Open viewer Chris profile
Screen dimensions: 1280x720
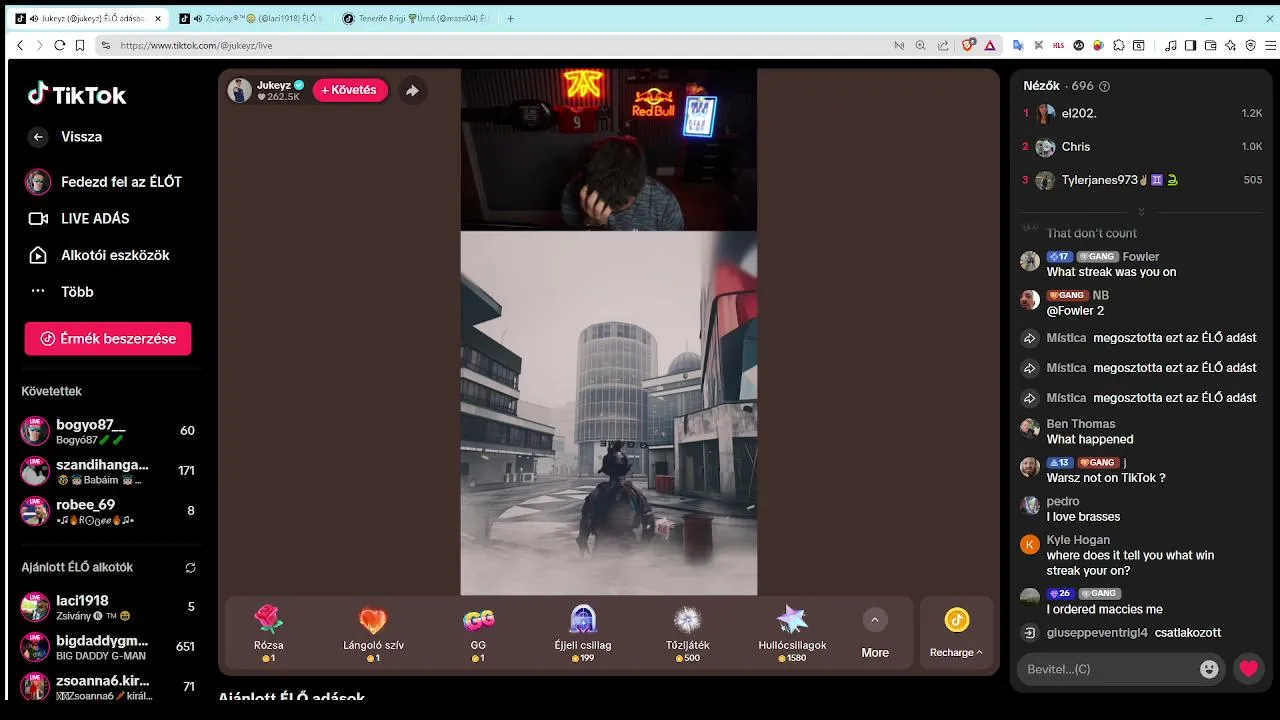[1141, 147]
